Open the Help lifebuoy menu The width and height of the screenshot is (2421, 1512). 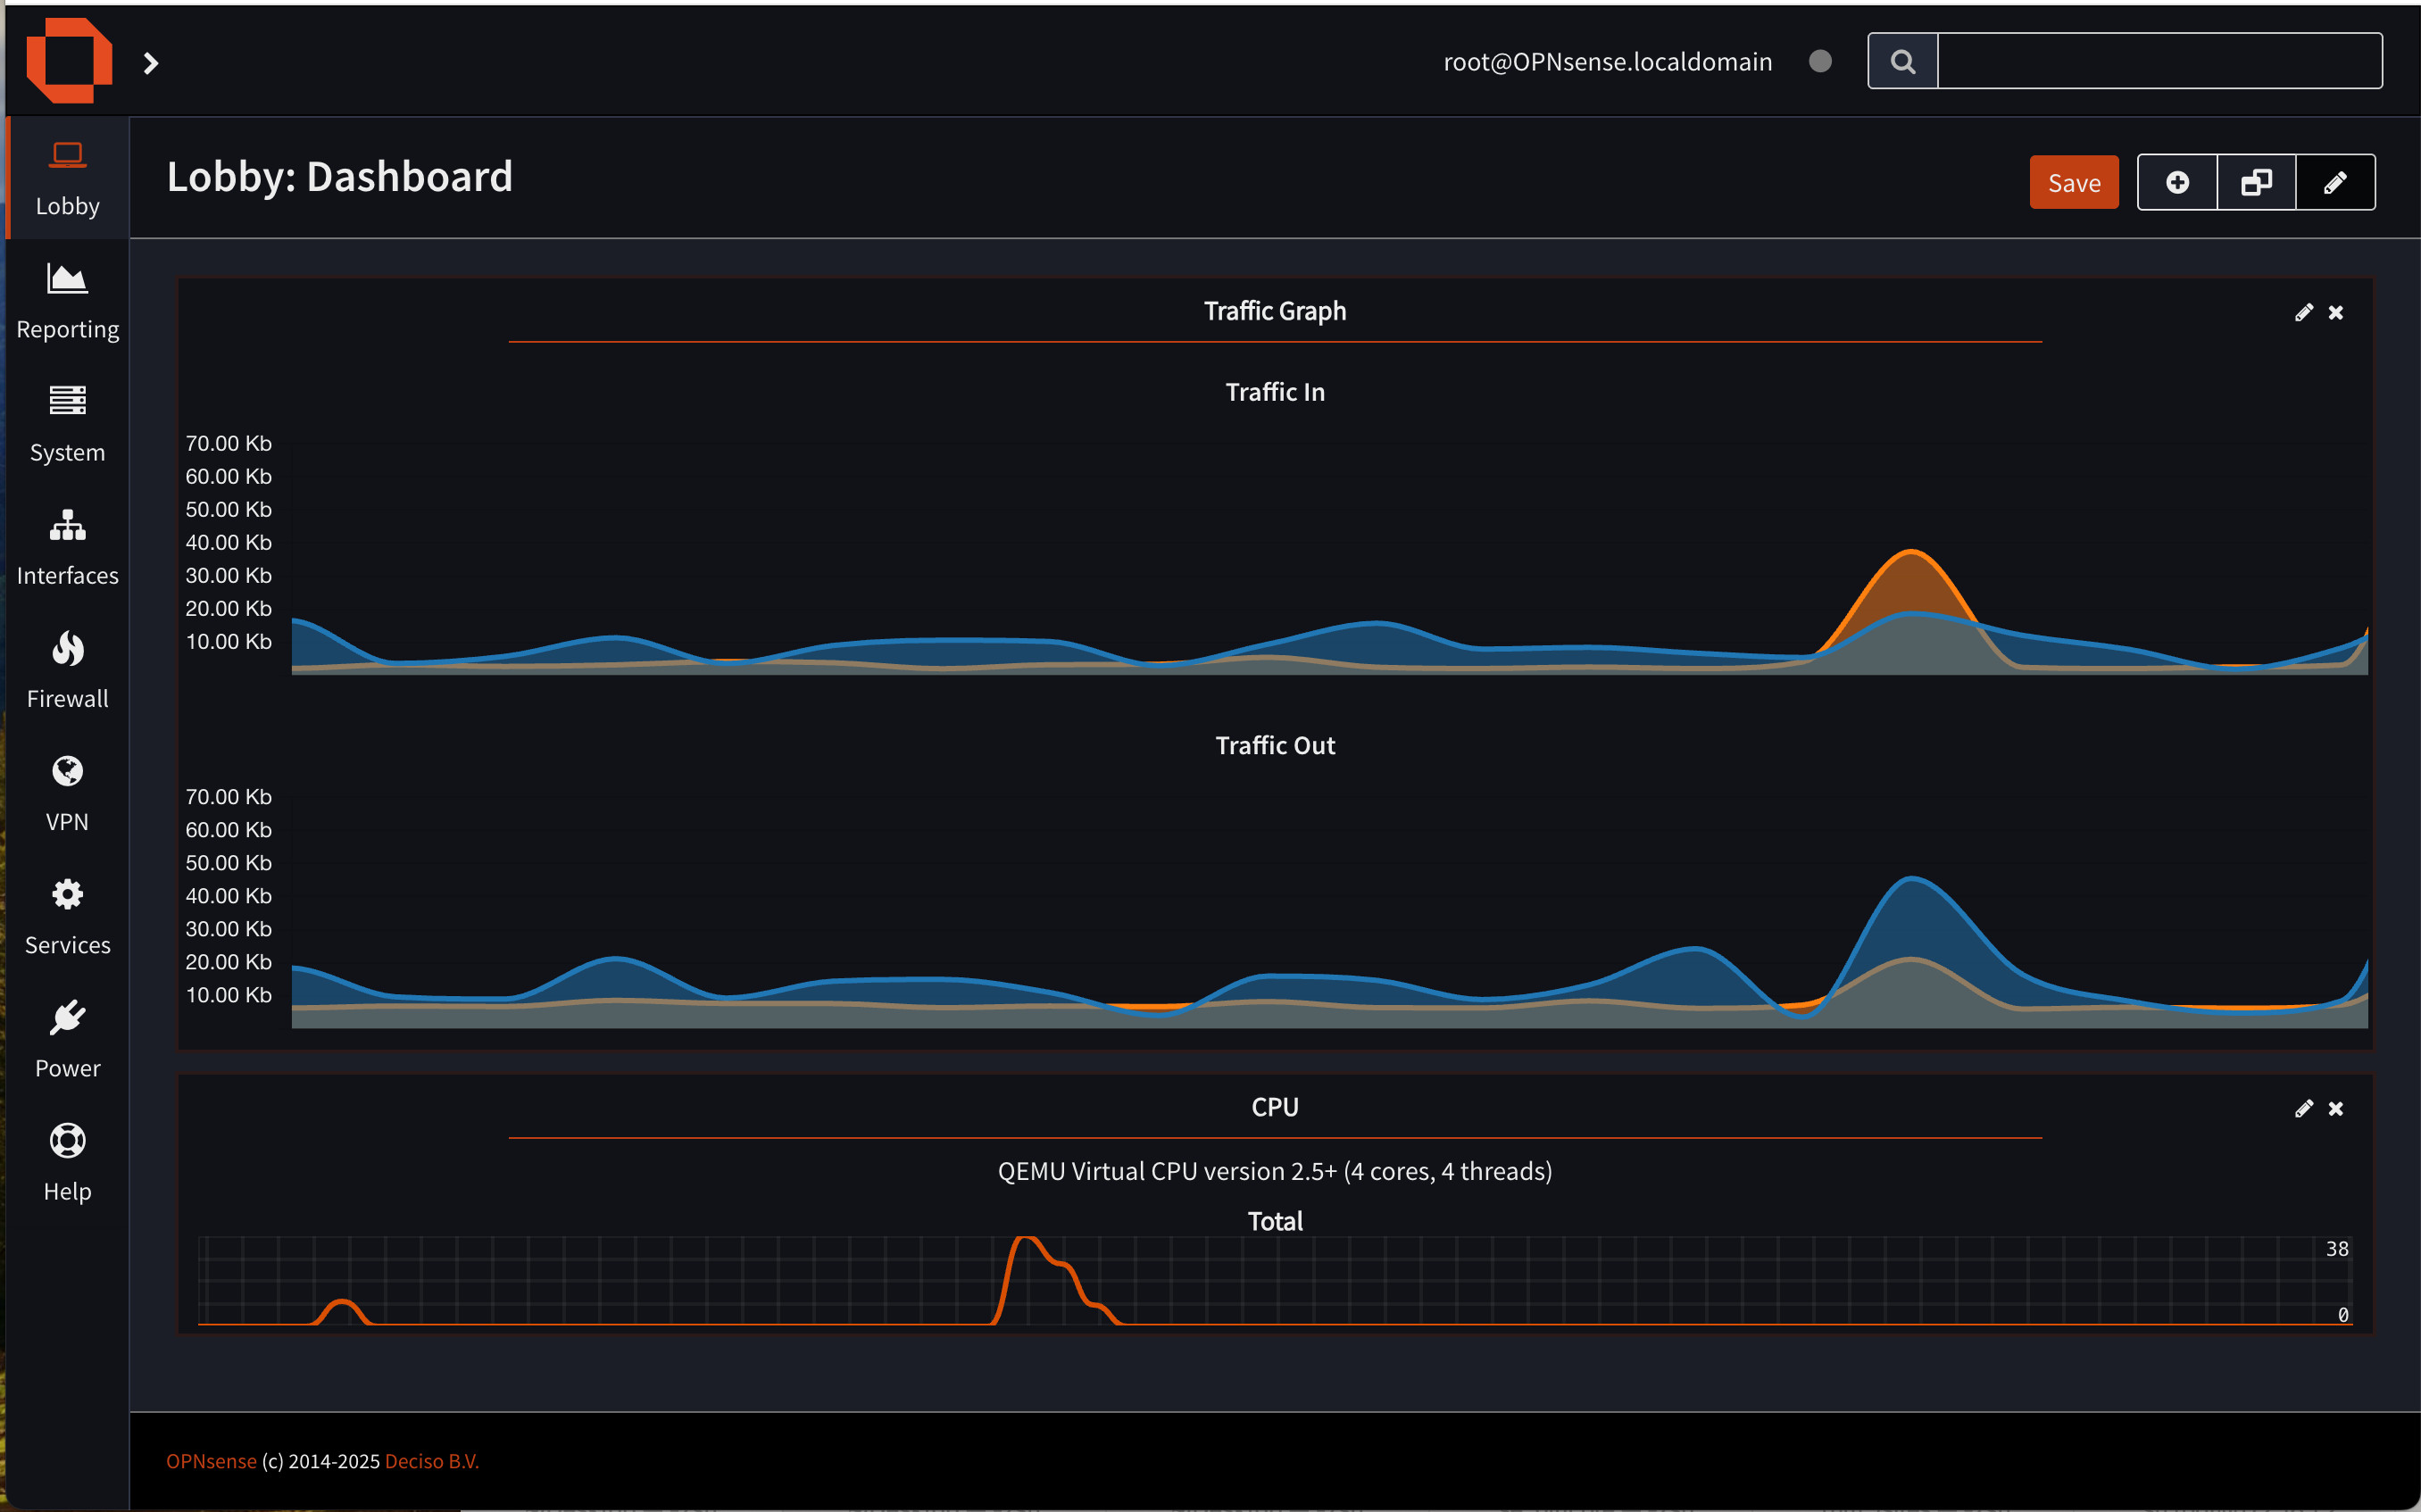[x=67, y=1141]
